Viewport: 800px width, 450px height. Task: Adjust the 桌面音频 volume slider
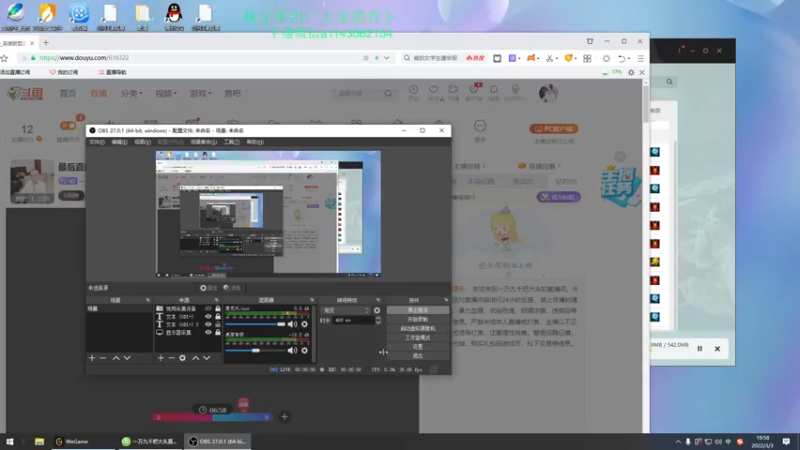click(x=255, y=351)
